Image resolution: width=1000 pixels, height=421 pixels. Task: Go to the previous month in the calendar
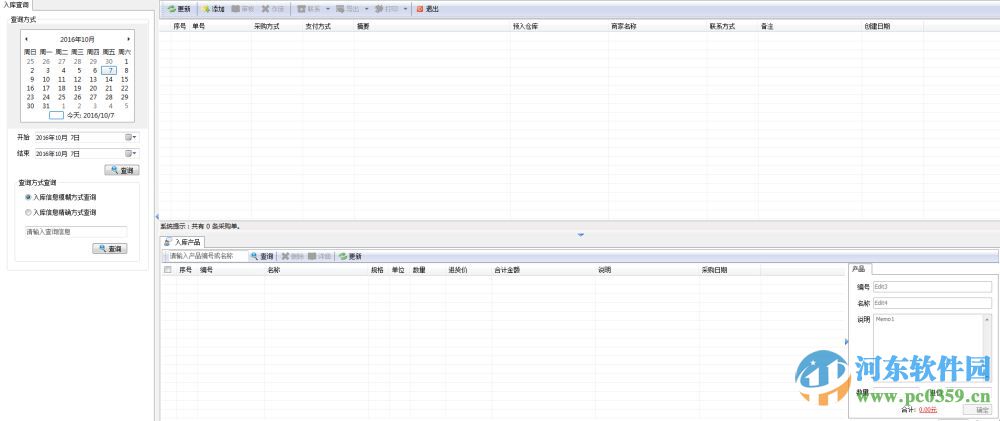coord(26,40)
